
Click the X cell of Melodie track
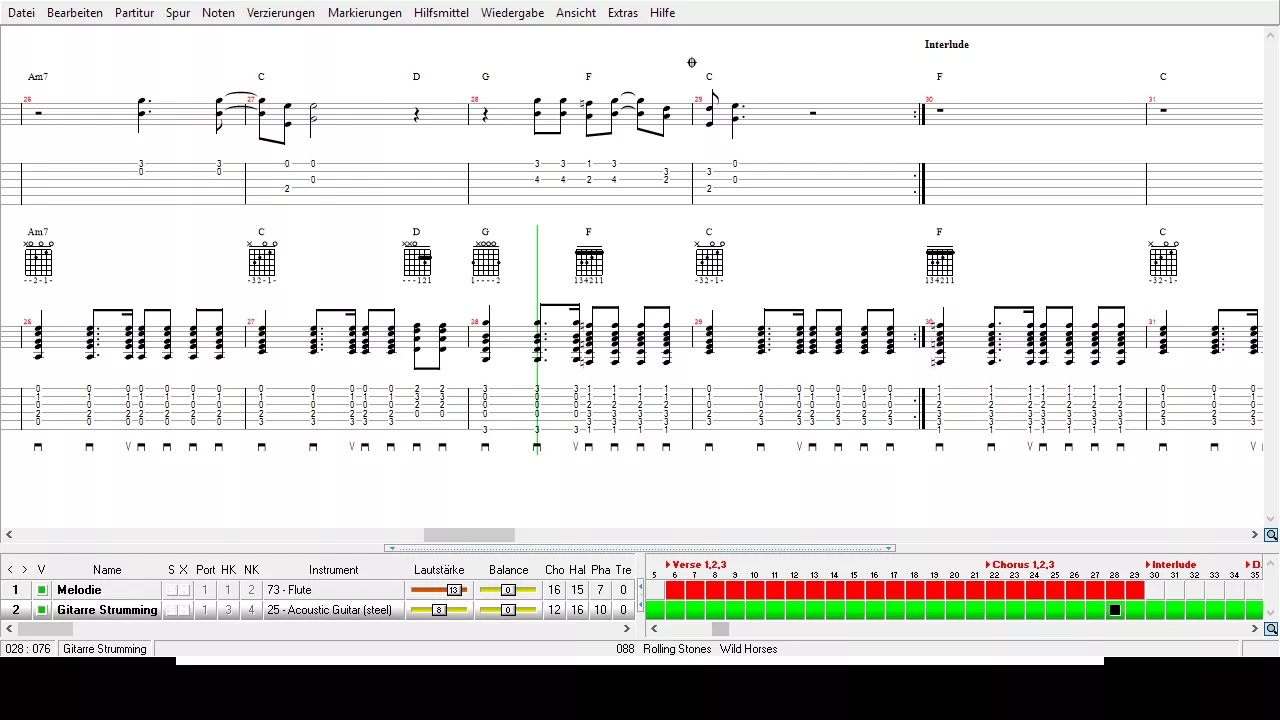[184, 590]
